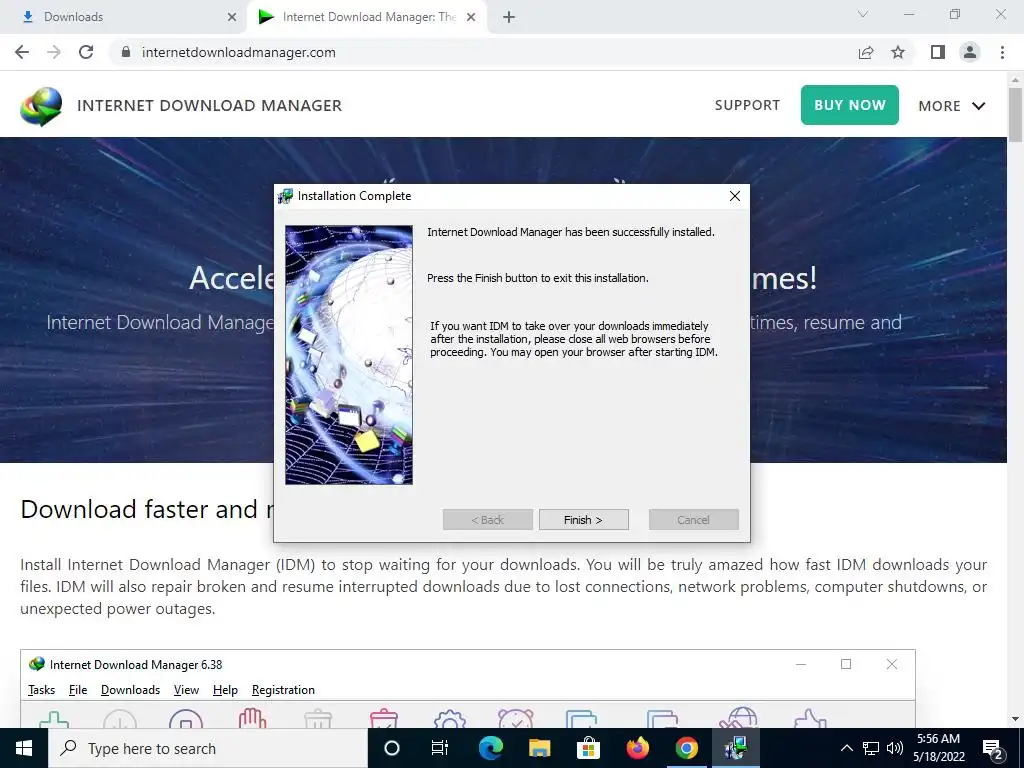Select the Internet Download Manager tab
1024x768 pixels.
[x=366, y=17]
